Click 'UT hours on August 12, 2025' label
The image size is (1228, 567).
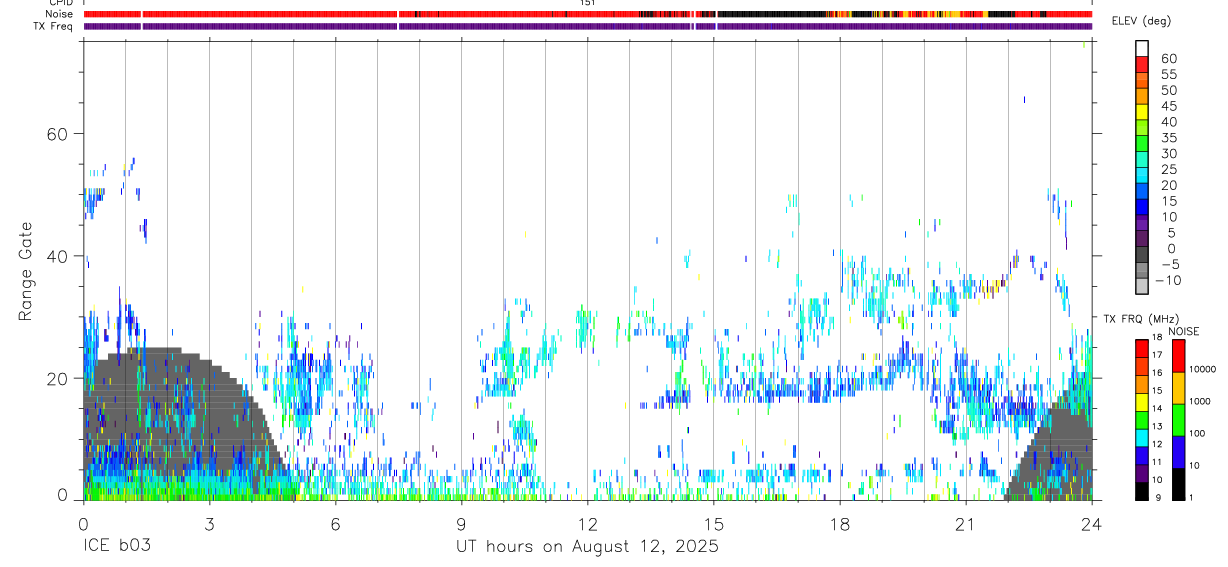(588, 547)
